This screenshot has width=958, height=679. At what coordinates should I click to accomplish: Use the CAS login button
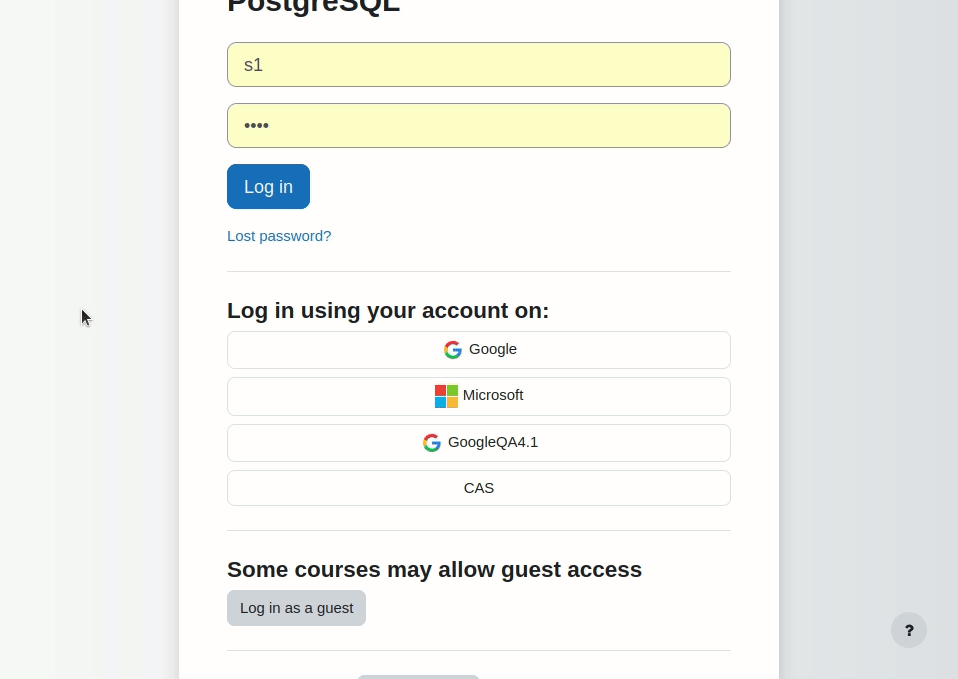pos(479,488)
